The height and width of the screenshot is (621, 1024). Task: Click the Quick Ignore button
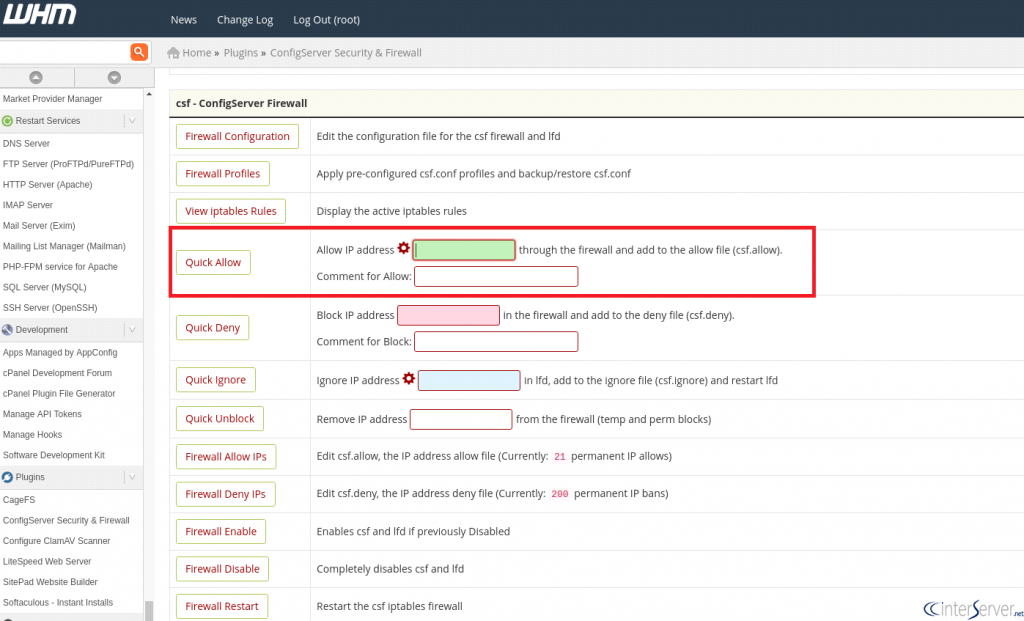[x=216, y=380]
